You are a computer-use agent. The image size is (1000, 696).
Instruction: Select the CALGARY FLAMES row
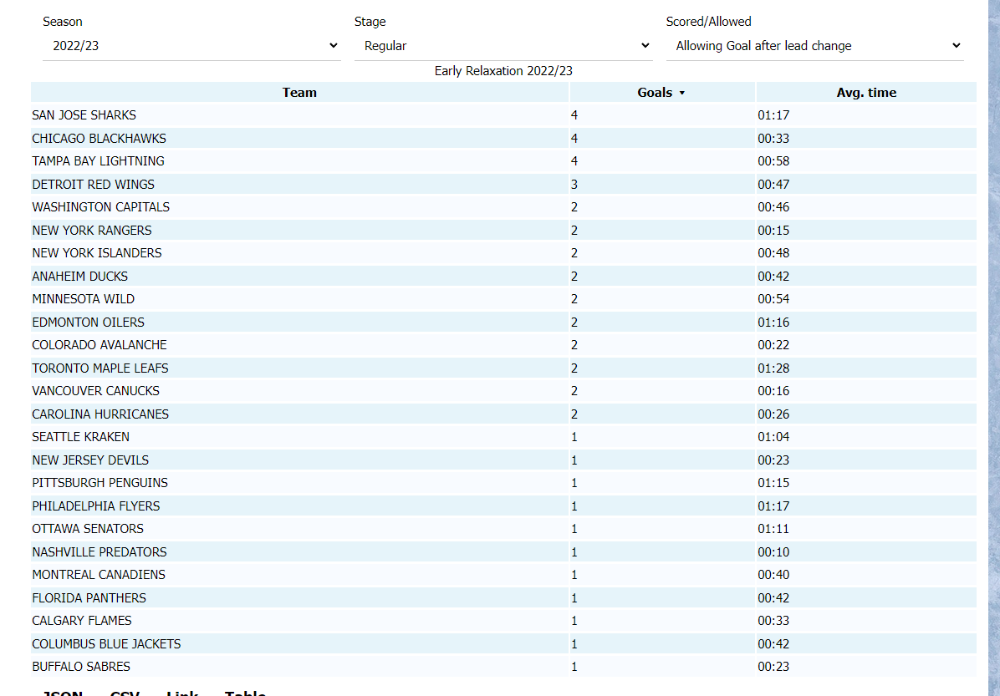click(x=503, y=621)
